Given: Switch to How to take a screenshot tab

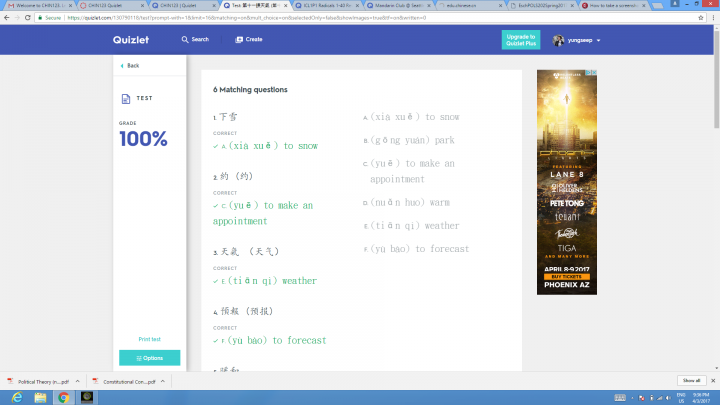Looking at the screenshot, I should [x=614, y=6].
